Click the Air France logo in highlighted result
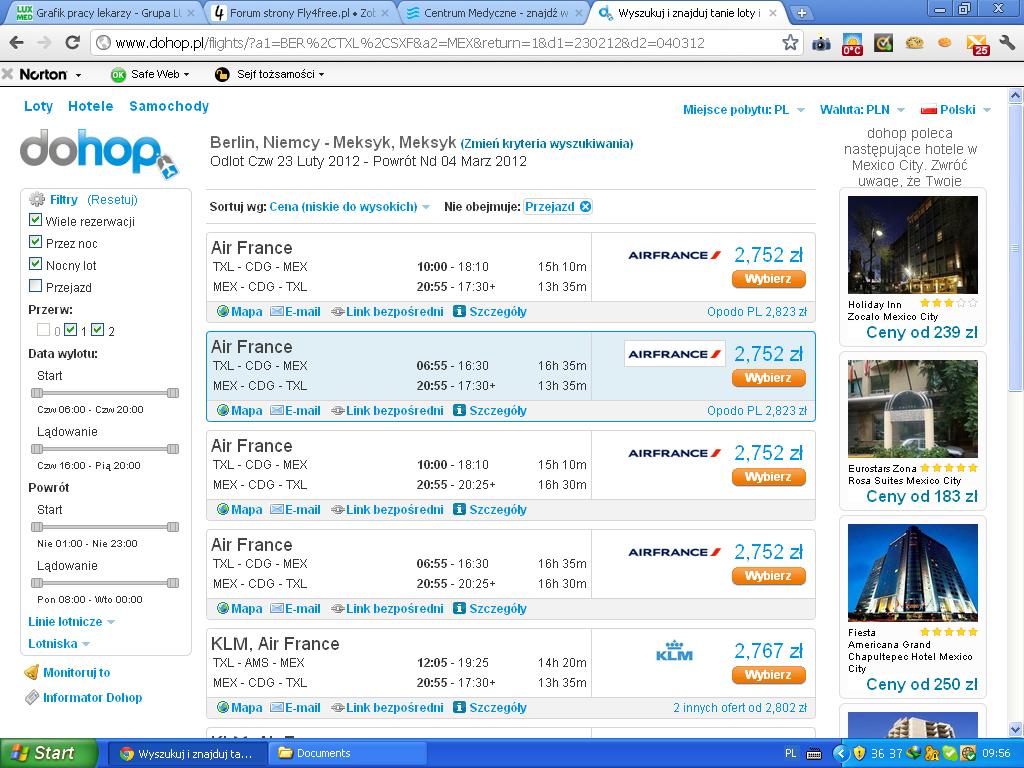The width and height of the screenshot is (1024, 768). tap(674, 354)
